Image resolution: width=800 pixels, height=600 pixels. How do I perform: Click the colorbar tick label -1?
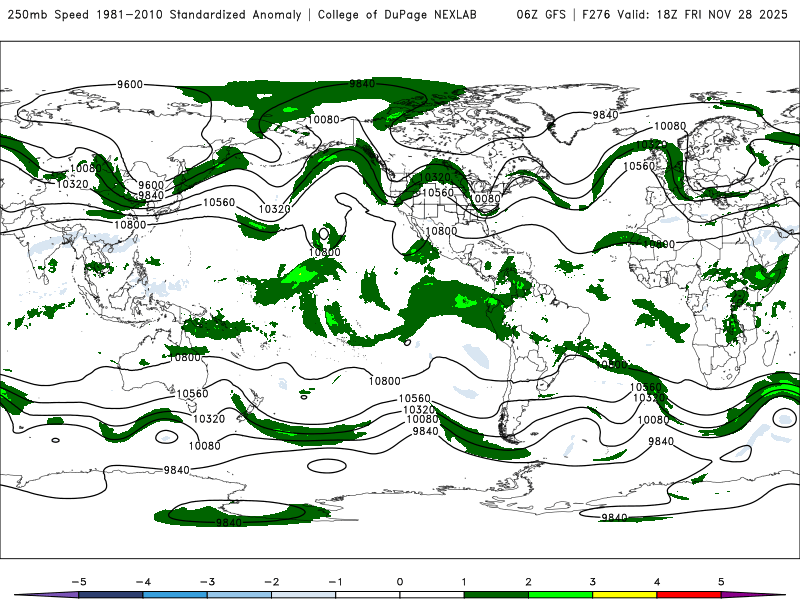click(335, 582)
